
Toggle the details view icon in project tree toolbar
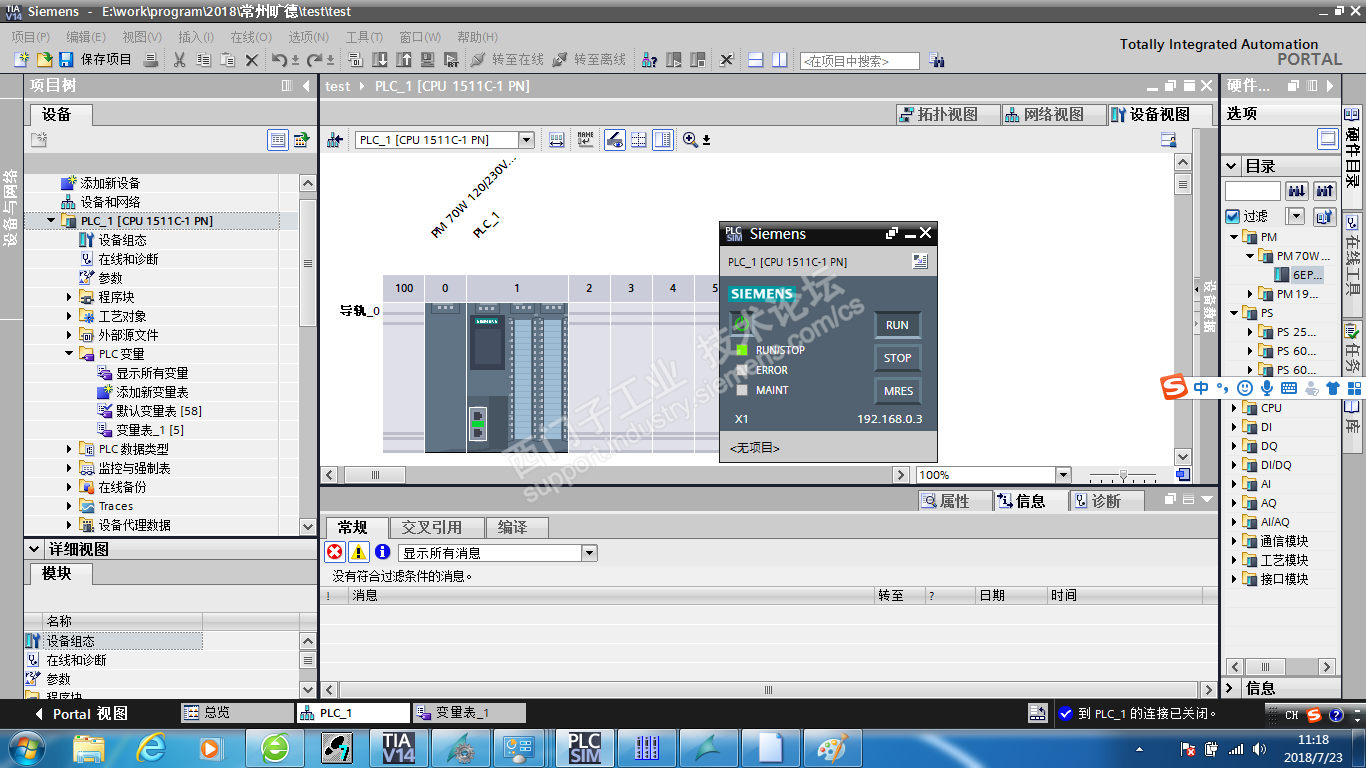278,140
